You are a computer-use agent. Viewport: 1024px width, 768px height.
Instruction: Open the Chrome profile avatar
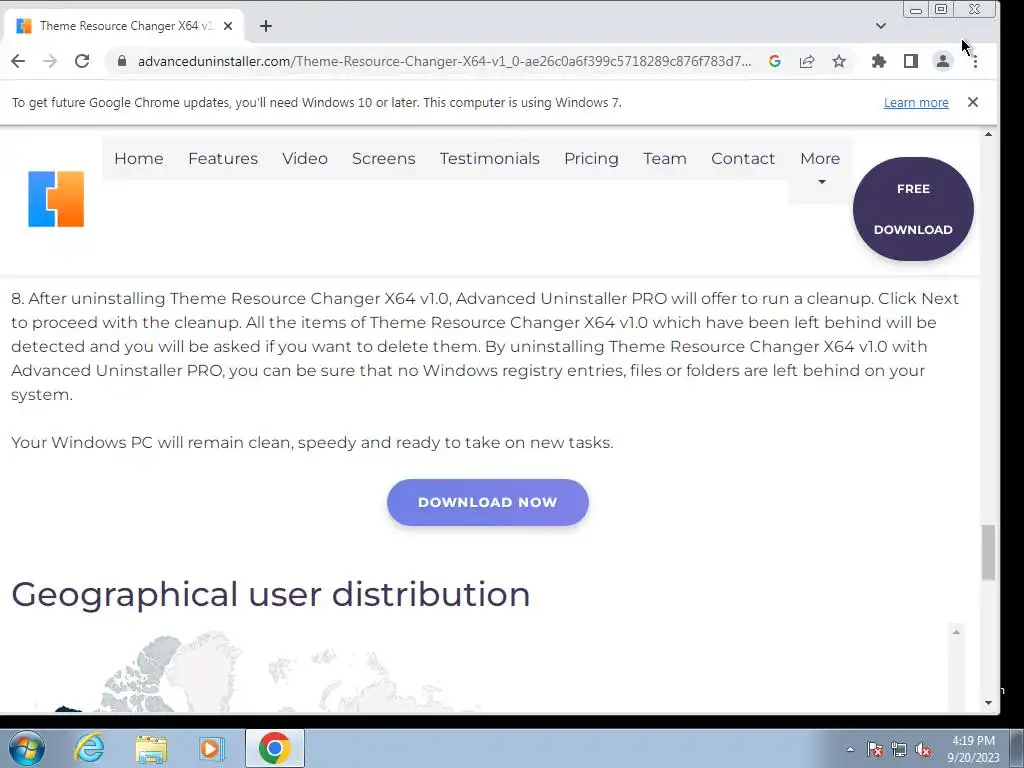(x=943, y=61)
